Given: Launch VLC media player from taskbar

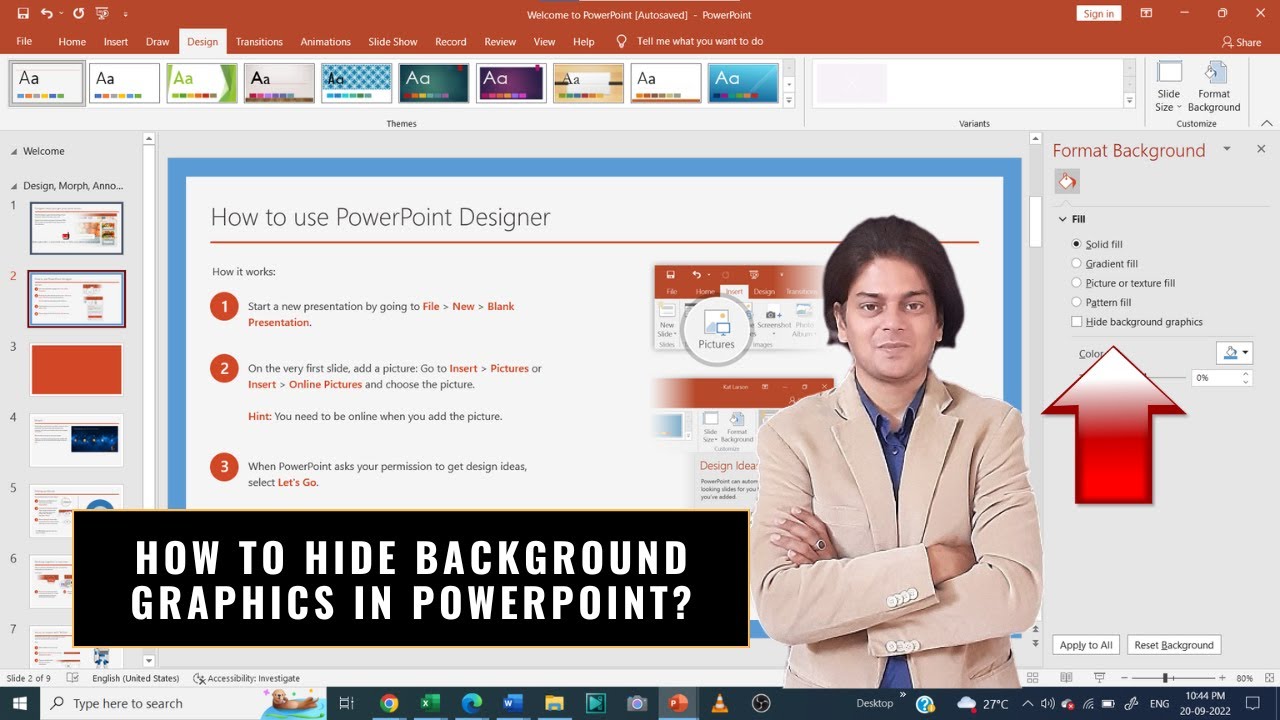Looking at the screenshot, I should (719, 703).
